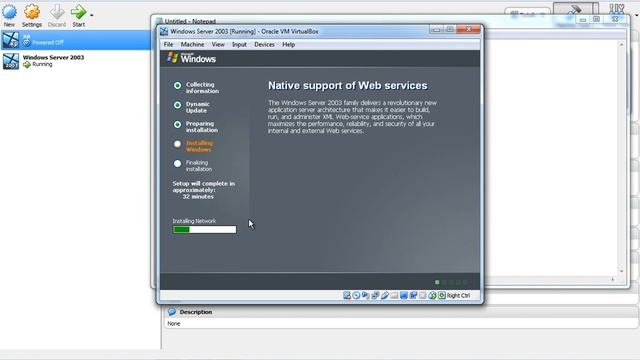Click the green Start arrow icon
The height and width of the screenshot is (360, 640).
(78, 12)
